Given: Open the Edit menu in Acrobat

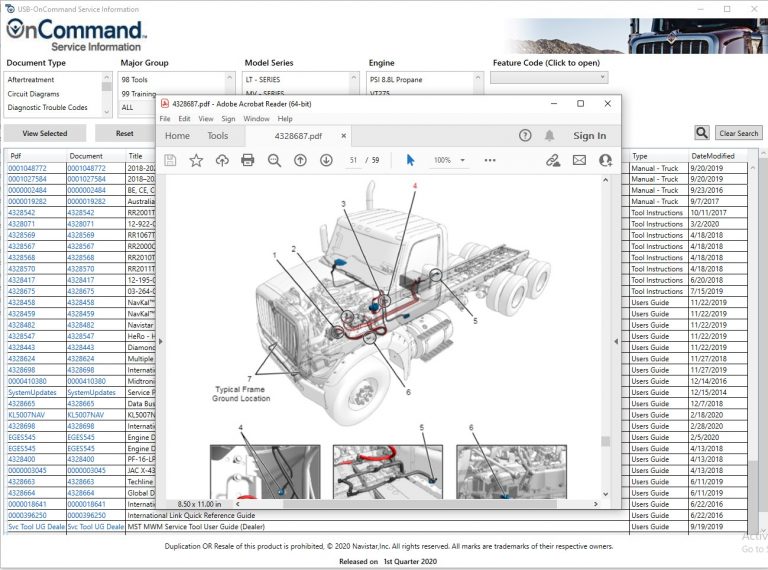Looking at the screenshot, I should [x=184, y=119].
